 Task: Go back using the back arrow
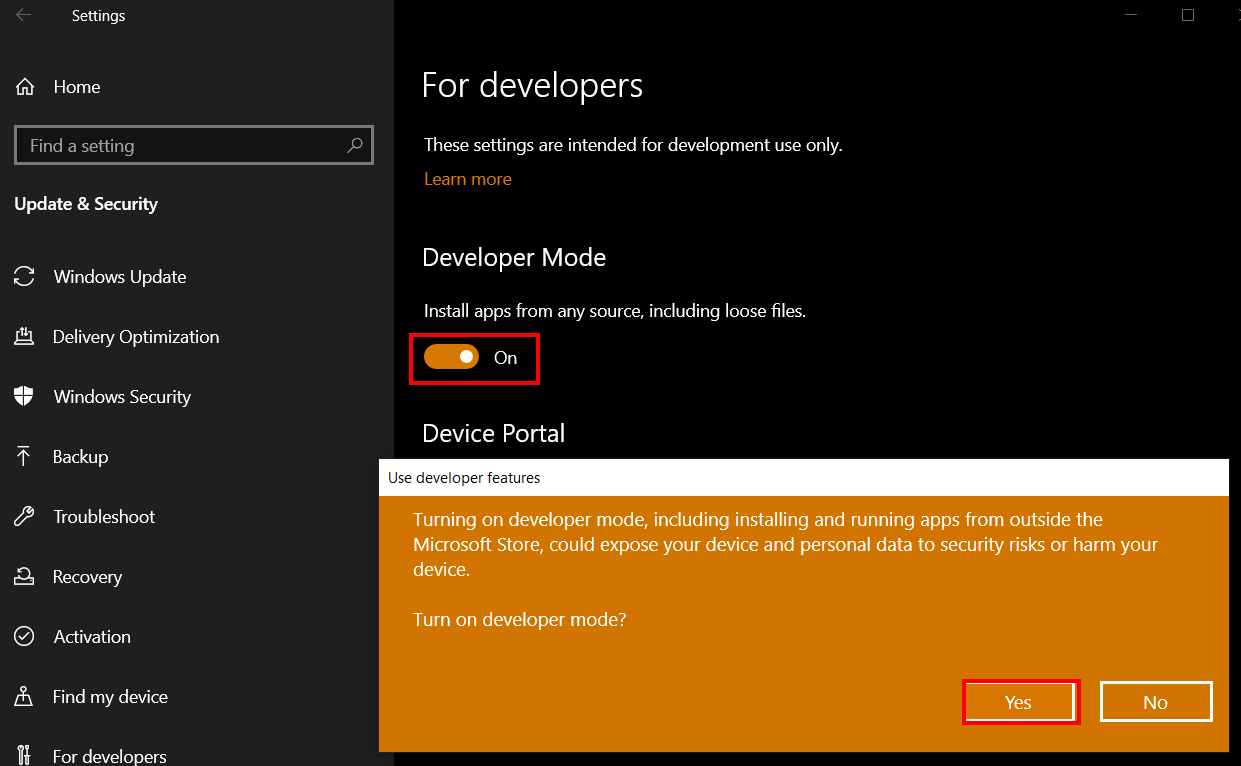[24, 15]
